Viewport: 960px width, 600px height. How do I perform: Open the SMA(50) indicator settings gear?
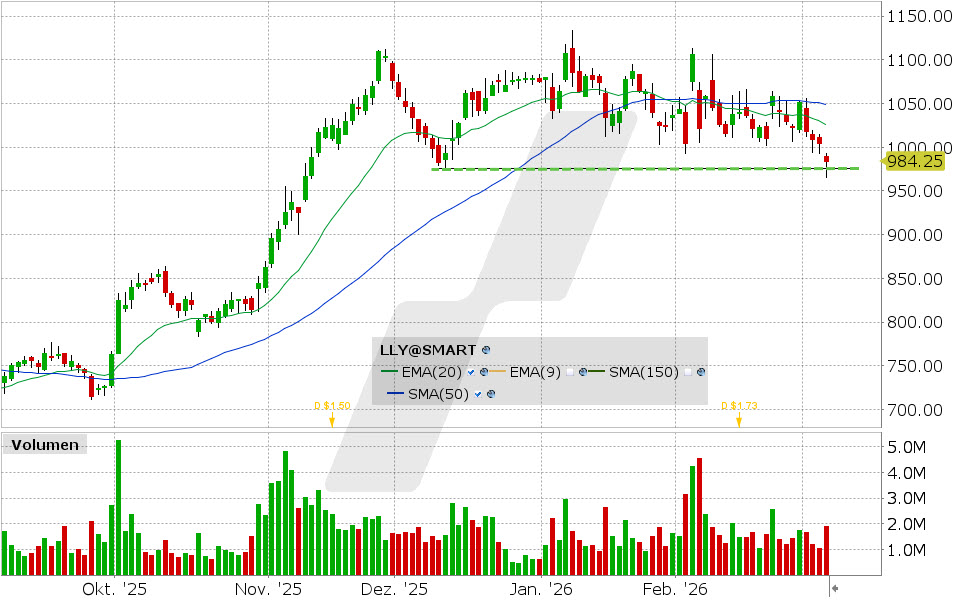click(x=490, y=394)
